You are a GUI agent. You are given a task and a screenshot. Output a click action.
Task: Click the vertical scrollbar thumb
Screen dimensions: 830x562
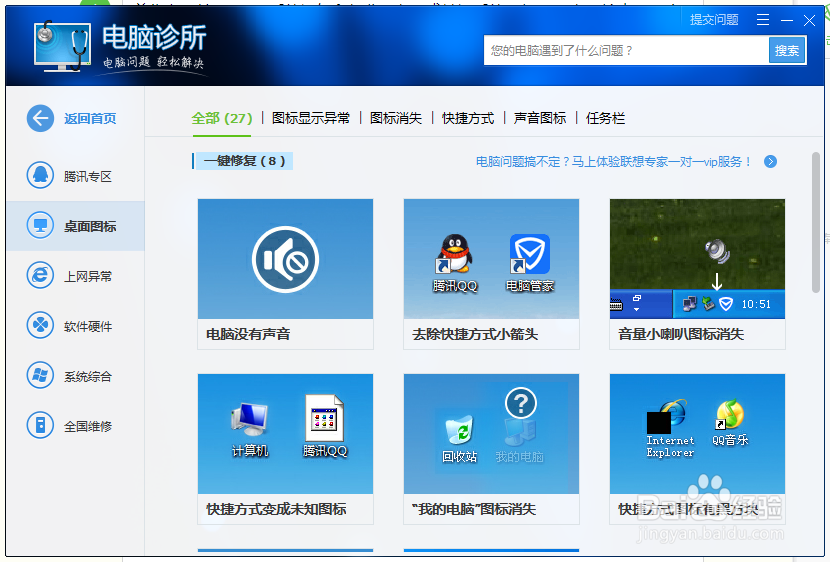(x=816, y=222)
